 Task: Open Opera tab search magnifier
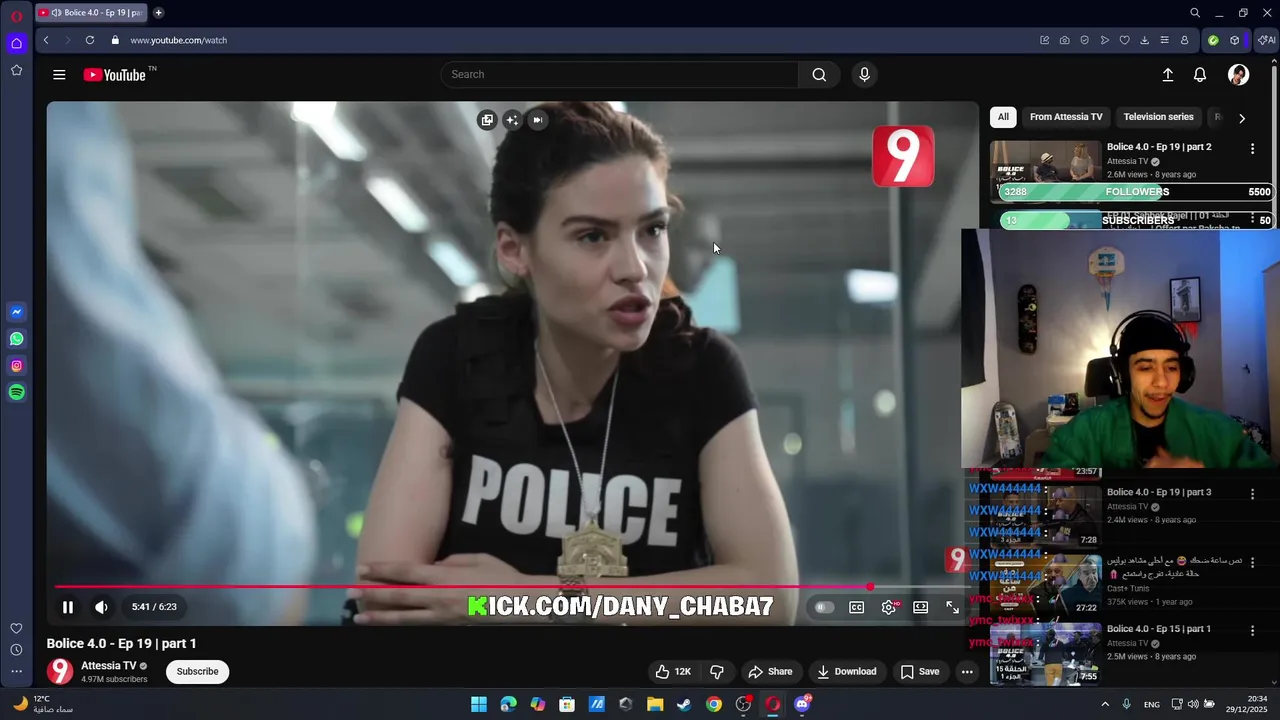click(1195, 13)
